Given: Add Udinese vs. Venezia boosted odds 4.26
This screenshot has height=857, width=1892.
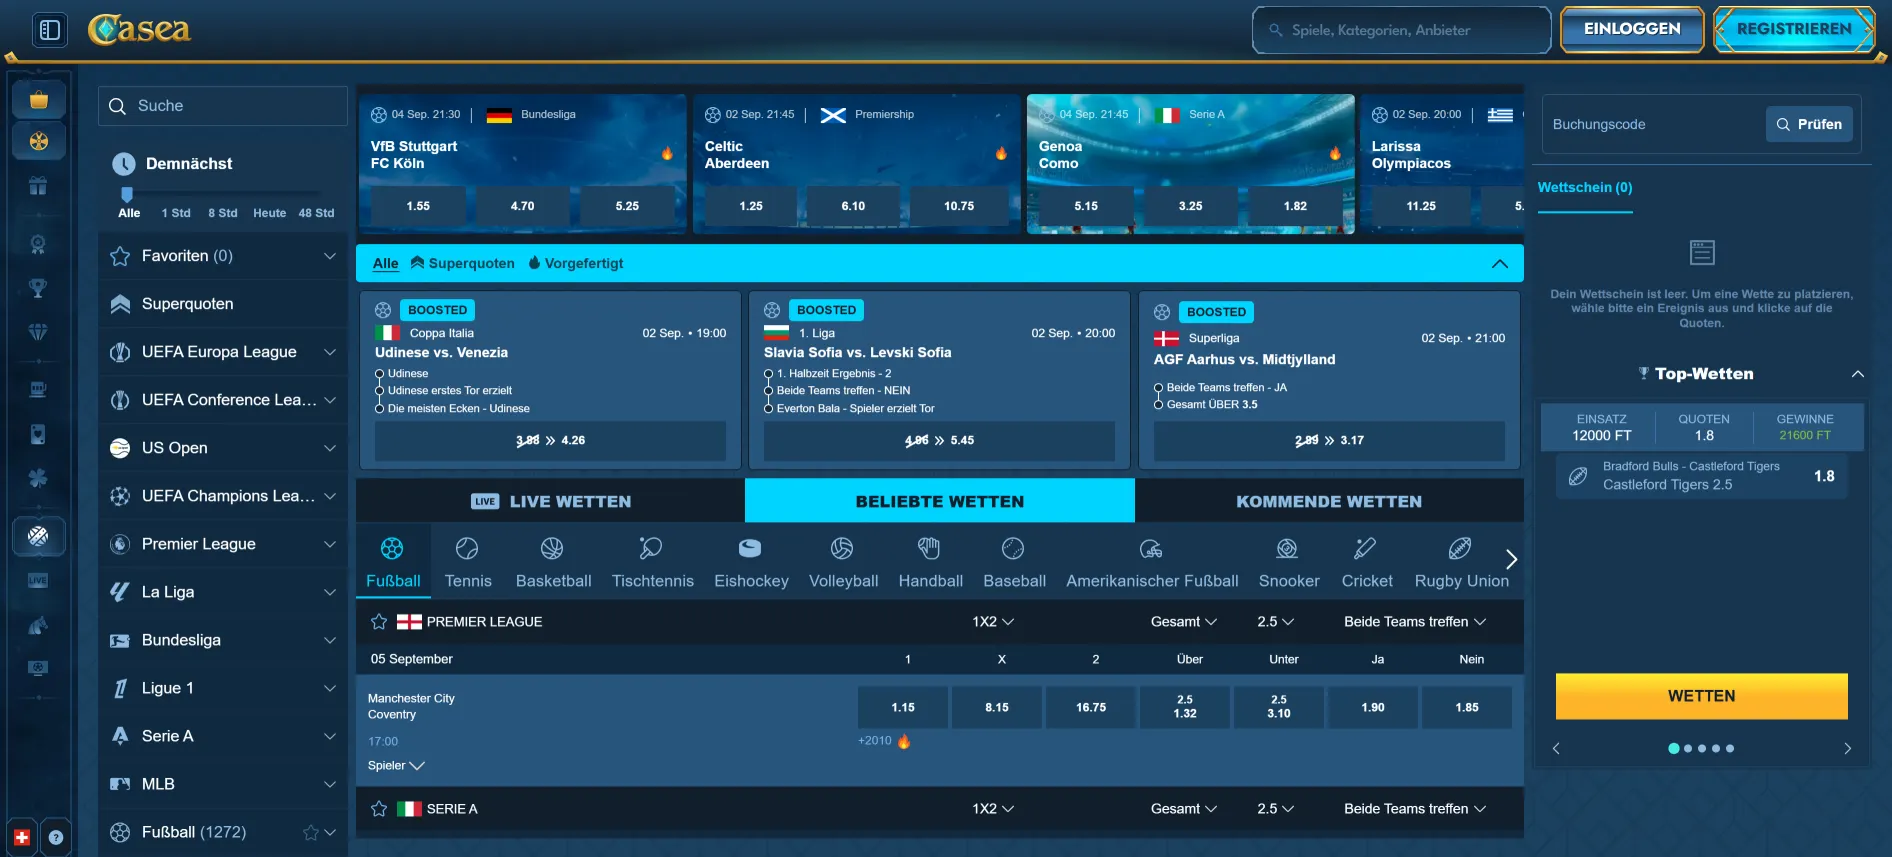Looking at the screenshot, I should pyautogui.click(x=550, y=441).
